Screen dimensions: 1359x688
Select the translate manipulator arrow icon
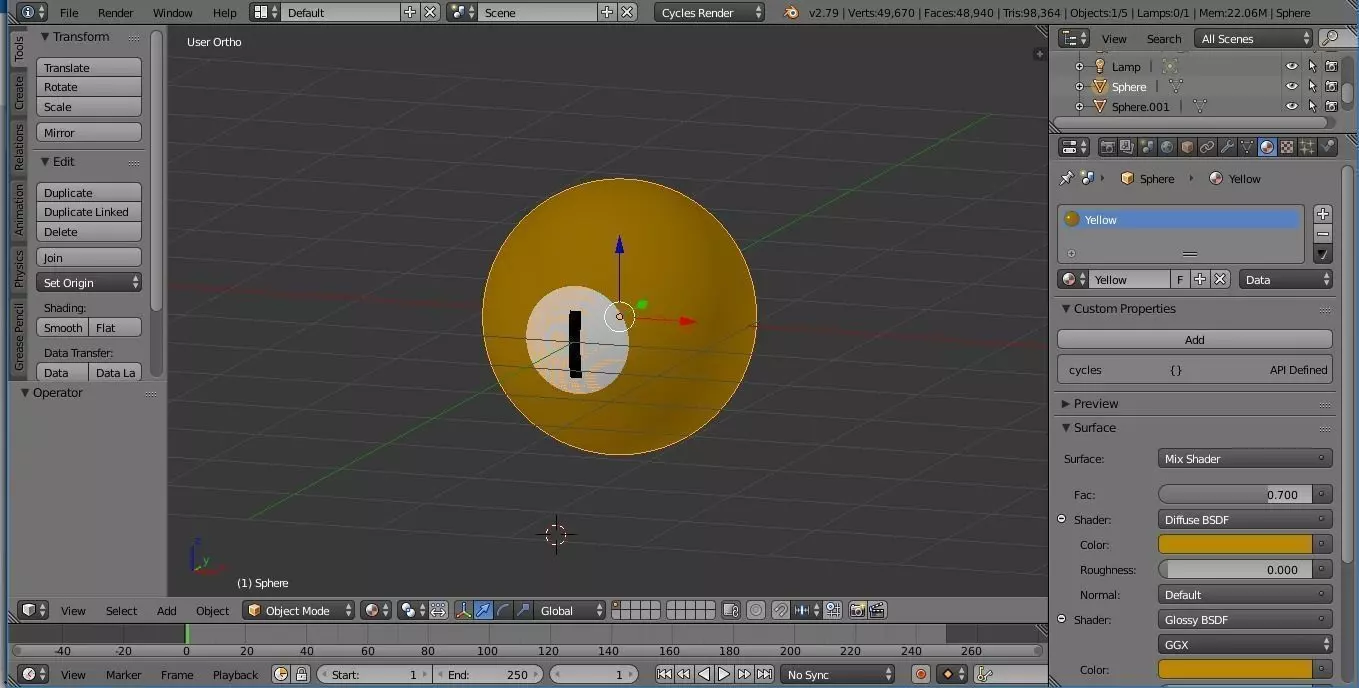(x=483, y=610)
